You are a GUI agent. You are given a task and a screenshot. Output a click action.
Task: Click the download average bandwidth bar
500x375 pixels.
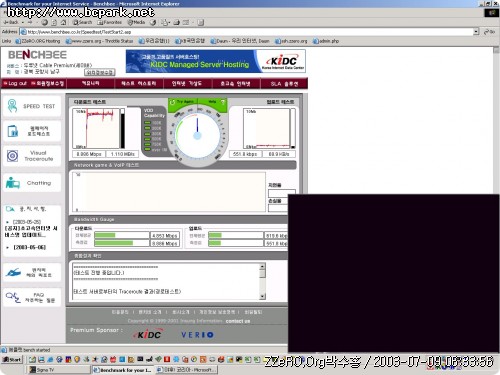point(122,235)
